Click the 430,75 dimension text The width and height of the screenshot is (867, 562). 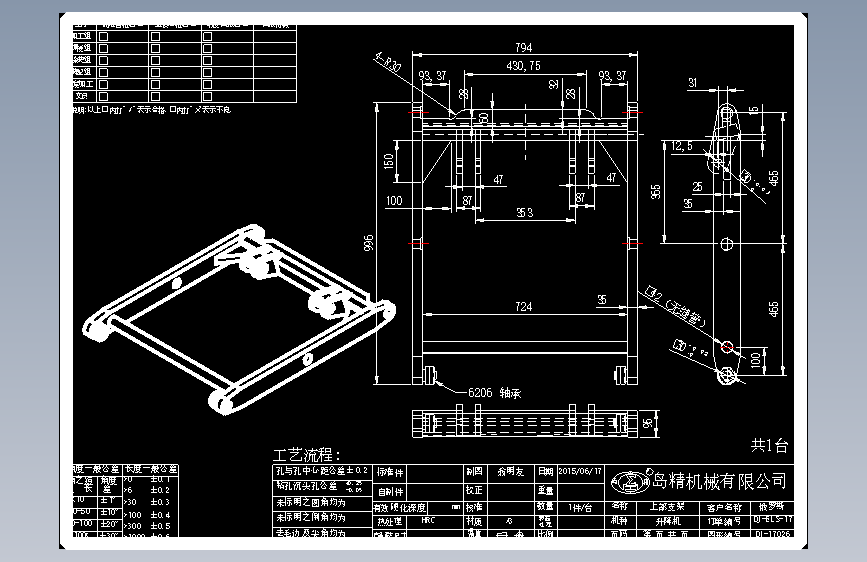point(523,66)
